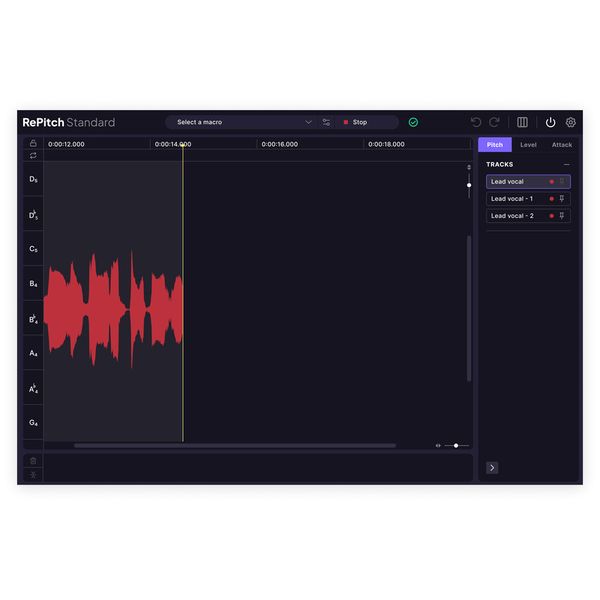Click the loop icon below the lock

(33, 155)
